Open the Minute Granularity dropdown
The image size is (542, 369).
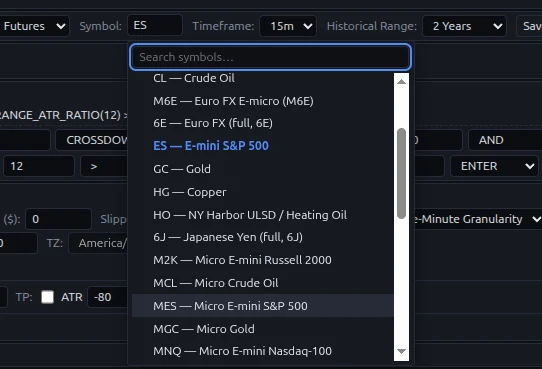tap(477, 219)
